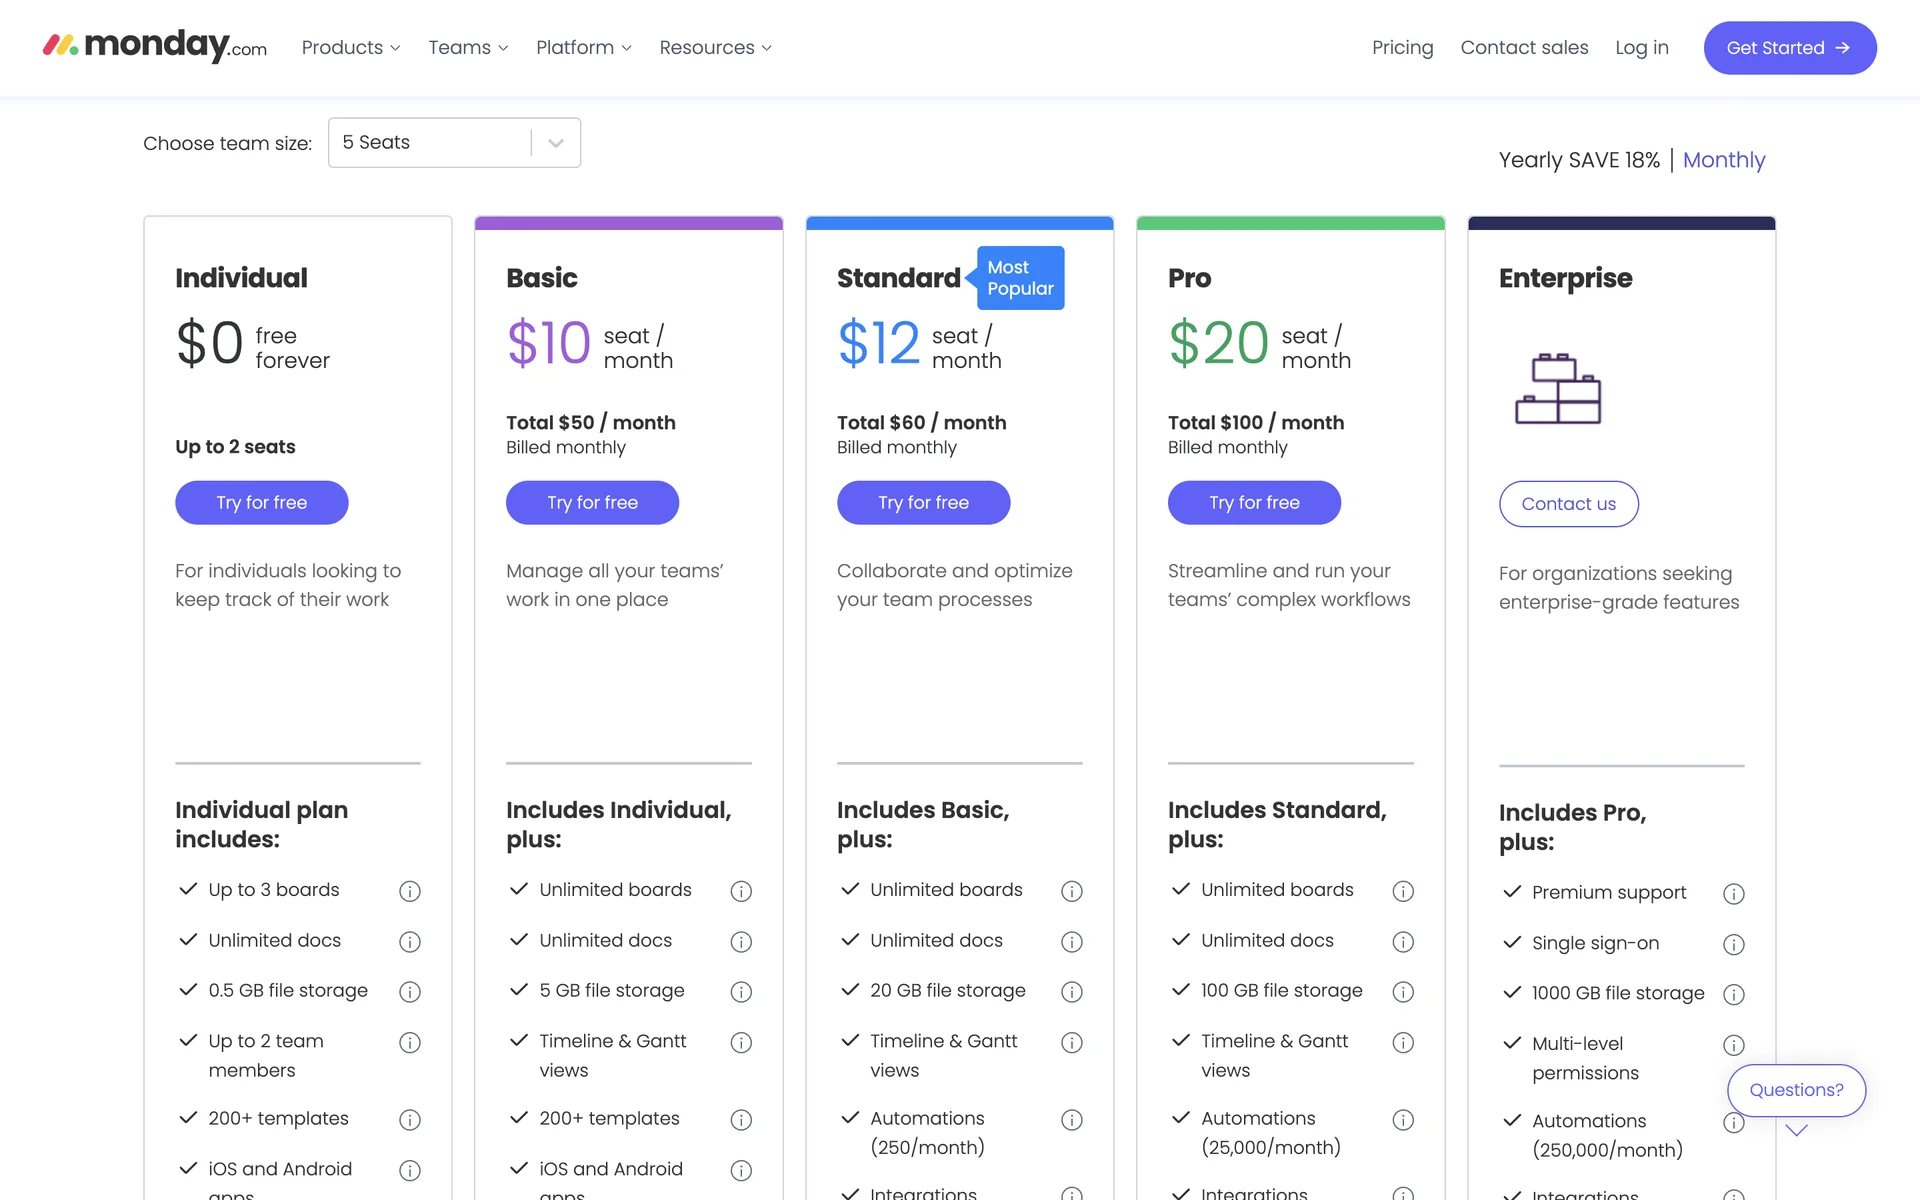Open info for Multi-level permissions

(x=1734, y=1046)
